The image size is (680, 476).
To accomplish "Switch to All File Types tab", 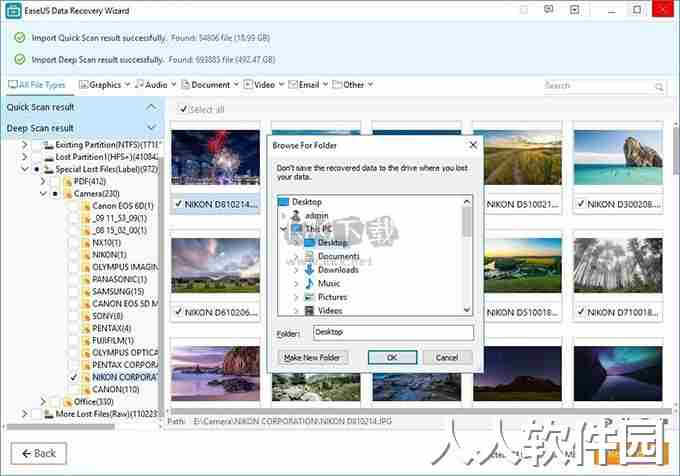I will click(x=37, y=85).
